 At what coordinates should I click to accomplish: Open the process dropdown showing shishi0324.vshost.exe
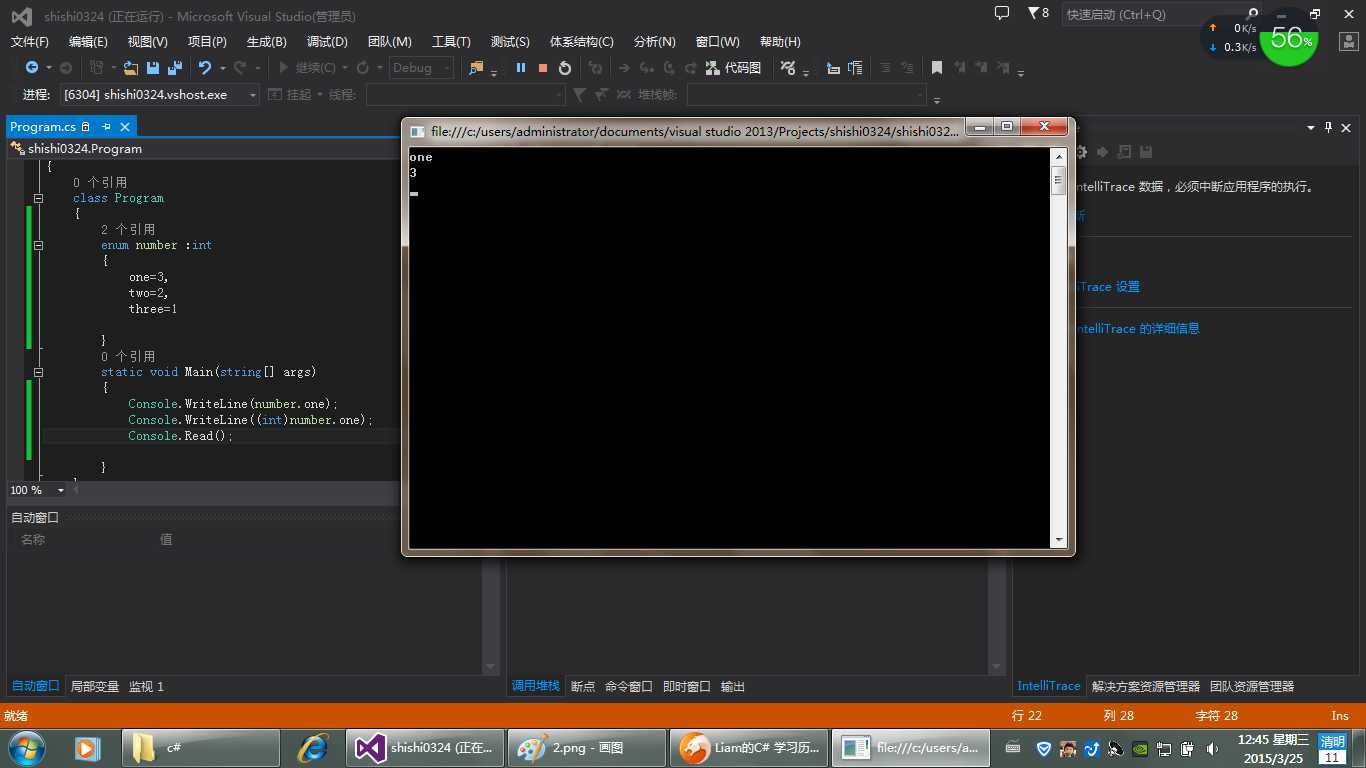160,94
